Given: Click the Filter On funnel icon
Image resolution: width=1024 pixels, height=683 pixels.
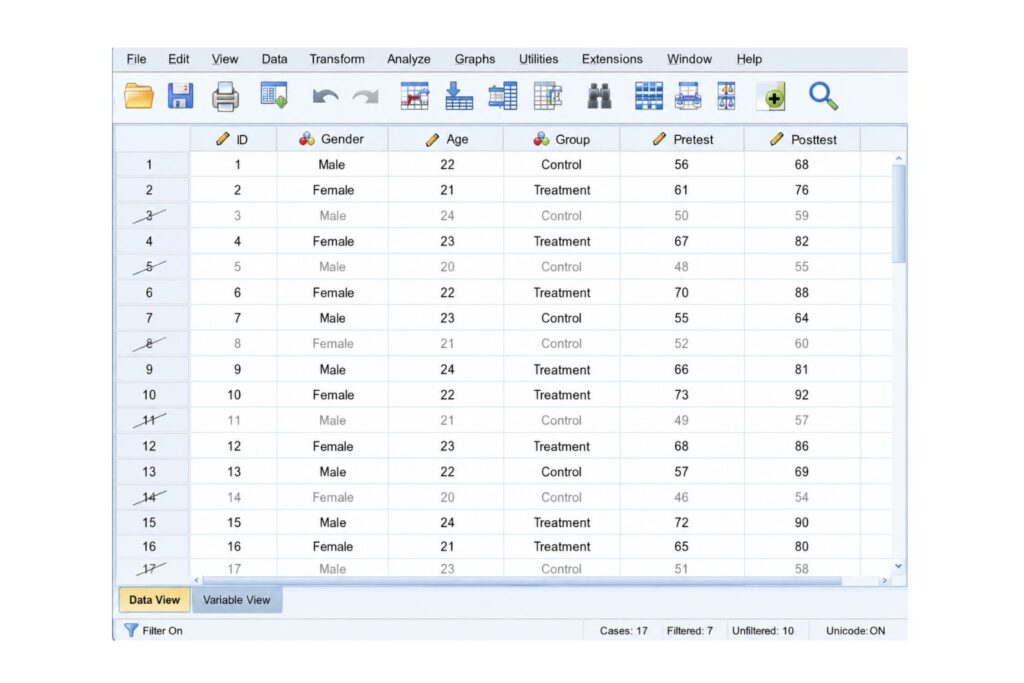Looking at the screenshot, I should (131, 630).
